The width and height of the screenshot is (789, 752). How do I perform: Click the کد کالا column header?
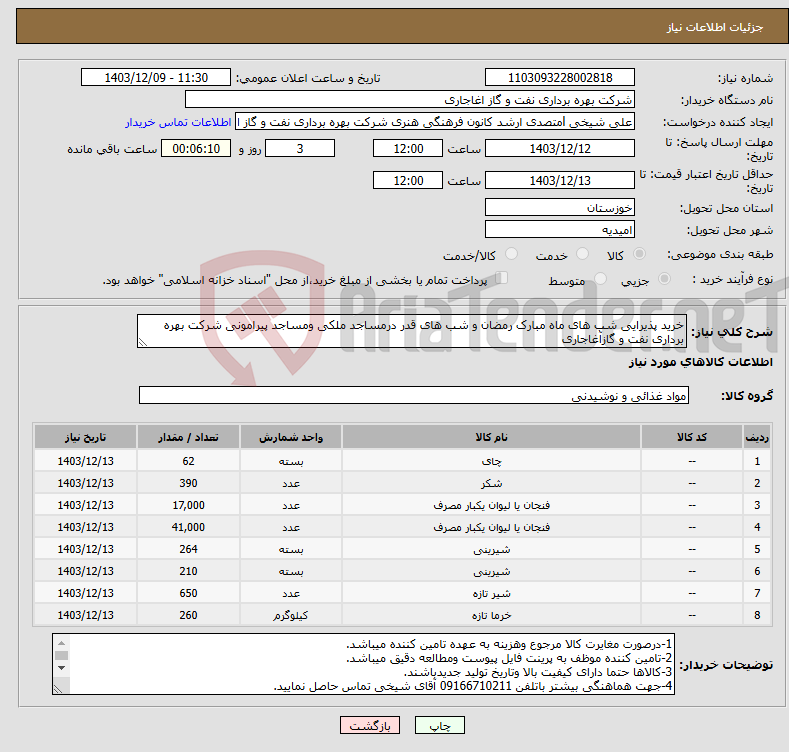click(691, 437)
